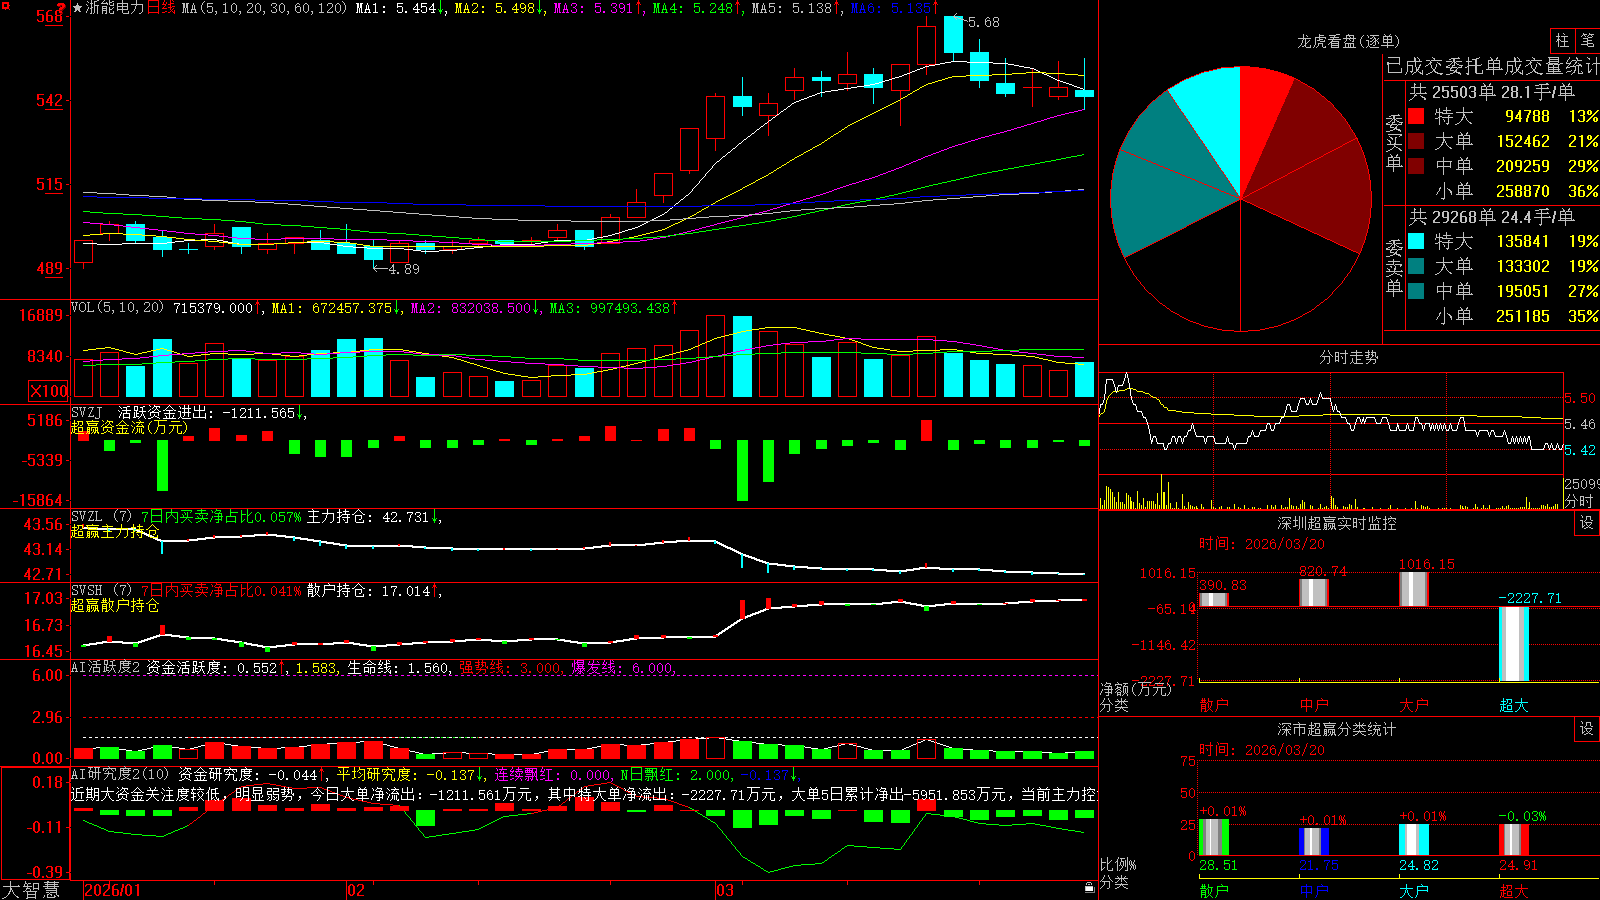Screen dimensions: 1600x900
Task: Click the star icon before 浙能电力
Action: point(78,8)
